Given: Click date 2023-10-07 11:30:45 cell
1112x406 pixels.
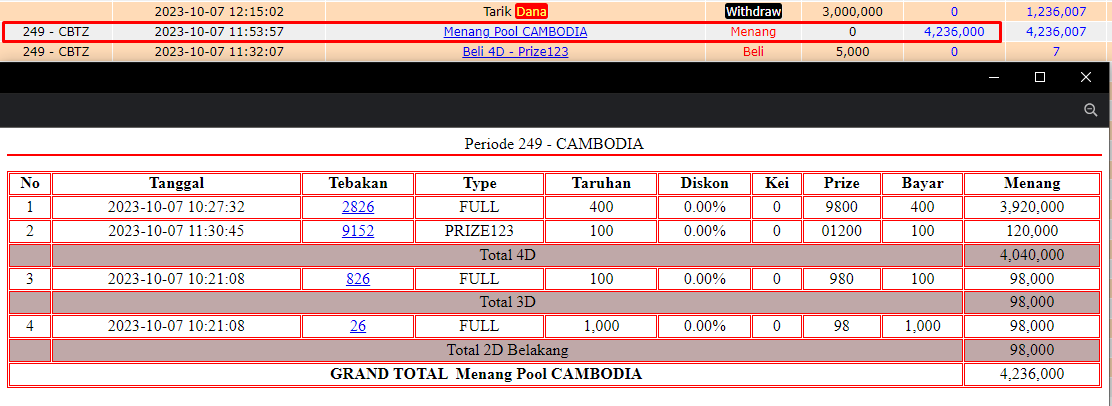Looking at the screenshot, I should 177,231.
